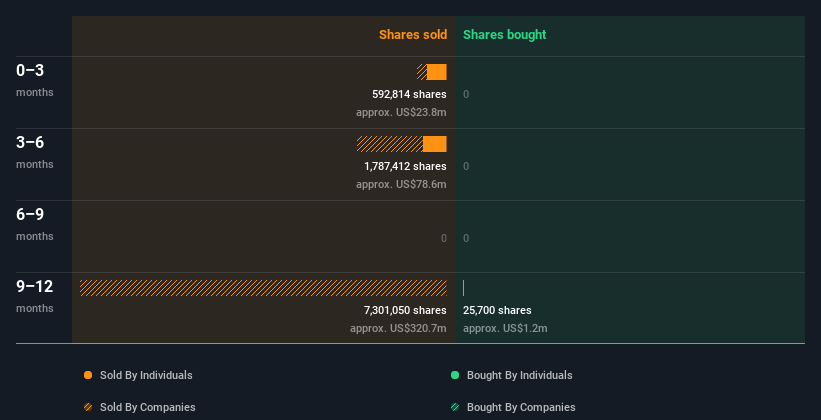Click the 1,787,412 shares label
This screenshot has height=420, width=821.
tap(405, 166)
